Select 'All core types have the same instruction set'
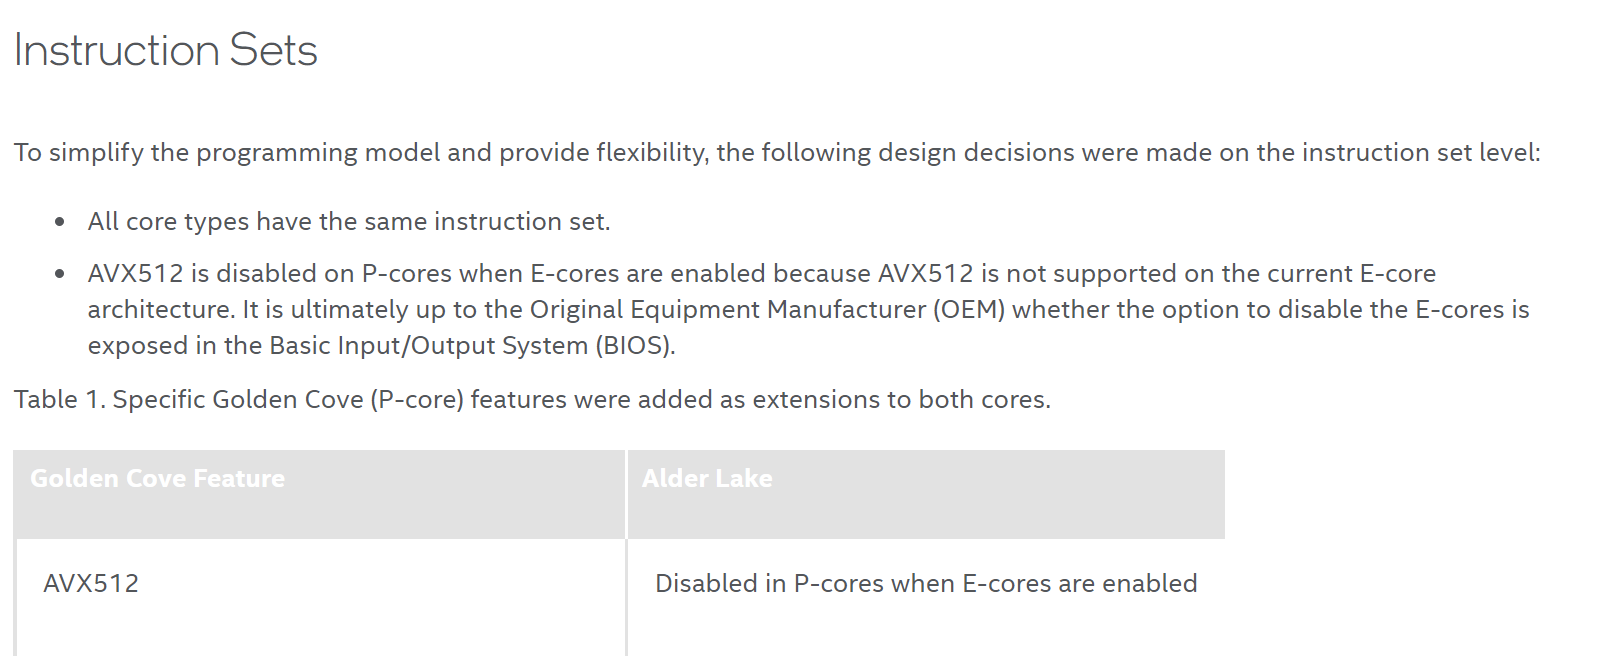This screenshot has width=1602, height=656. click(349, 221)
